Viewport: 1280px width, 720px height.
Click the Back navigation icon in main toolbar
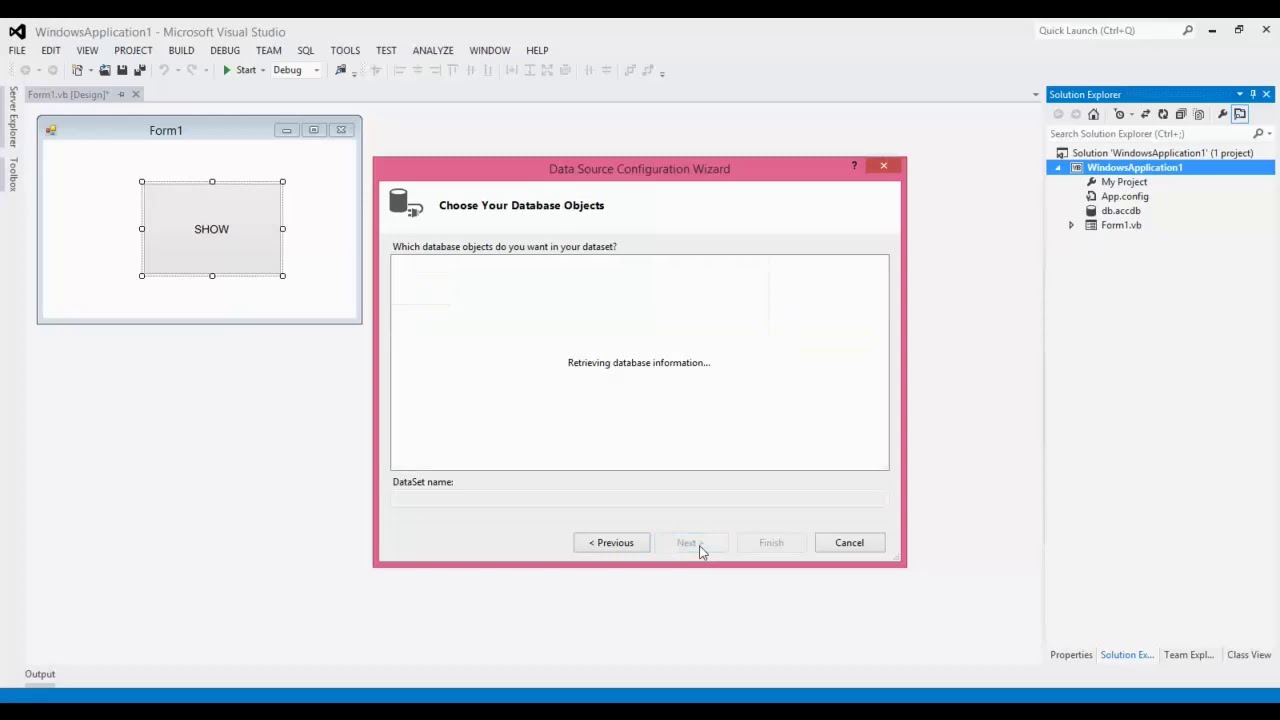tap(25, 70)
